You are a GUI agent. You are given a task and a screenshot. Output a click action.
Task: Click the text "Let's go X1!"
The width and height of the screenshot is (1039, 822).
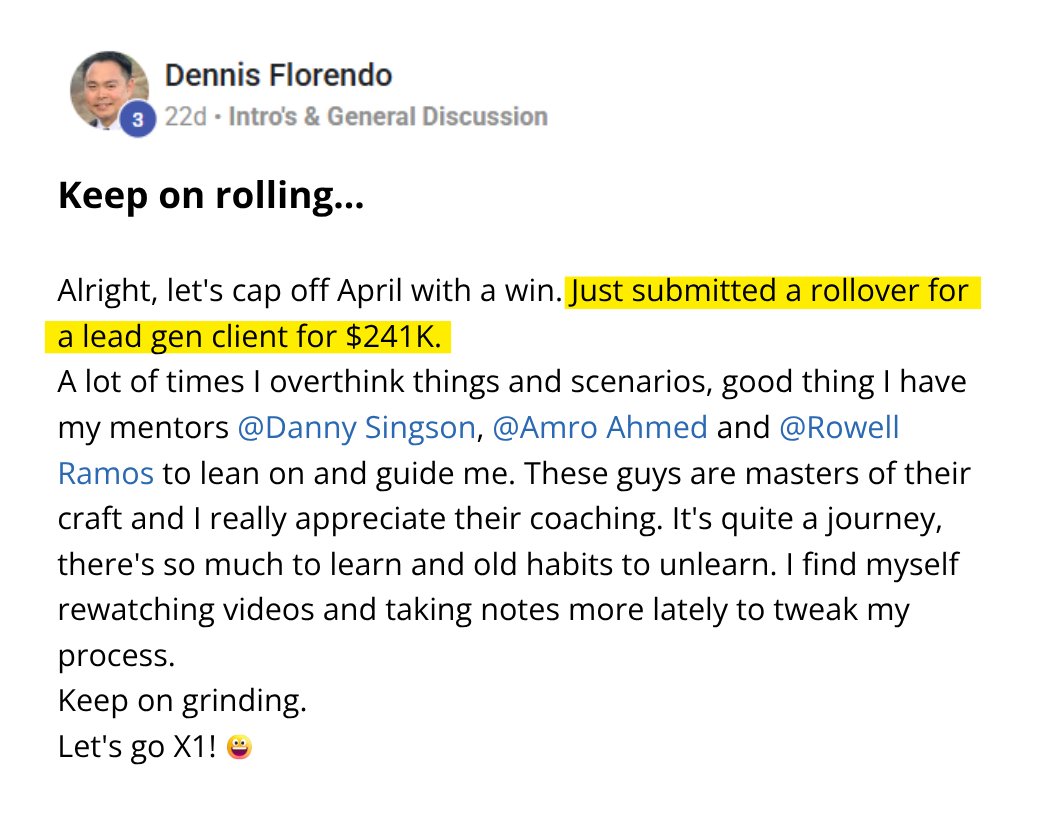point(137,746)
